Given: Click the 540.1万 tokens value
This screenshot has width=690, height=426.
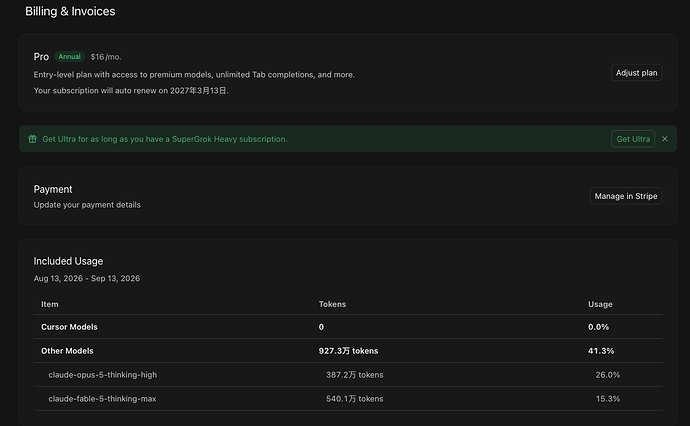Looking at the screenshot, I should pos(355,399).
